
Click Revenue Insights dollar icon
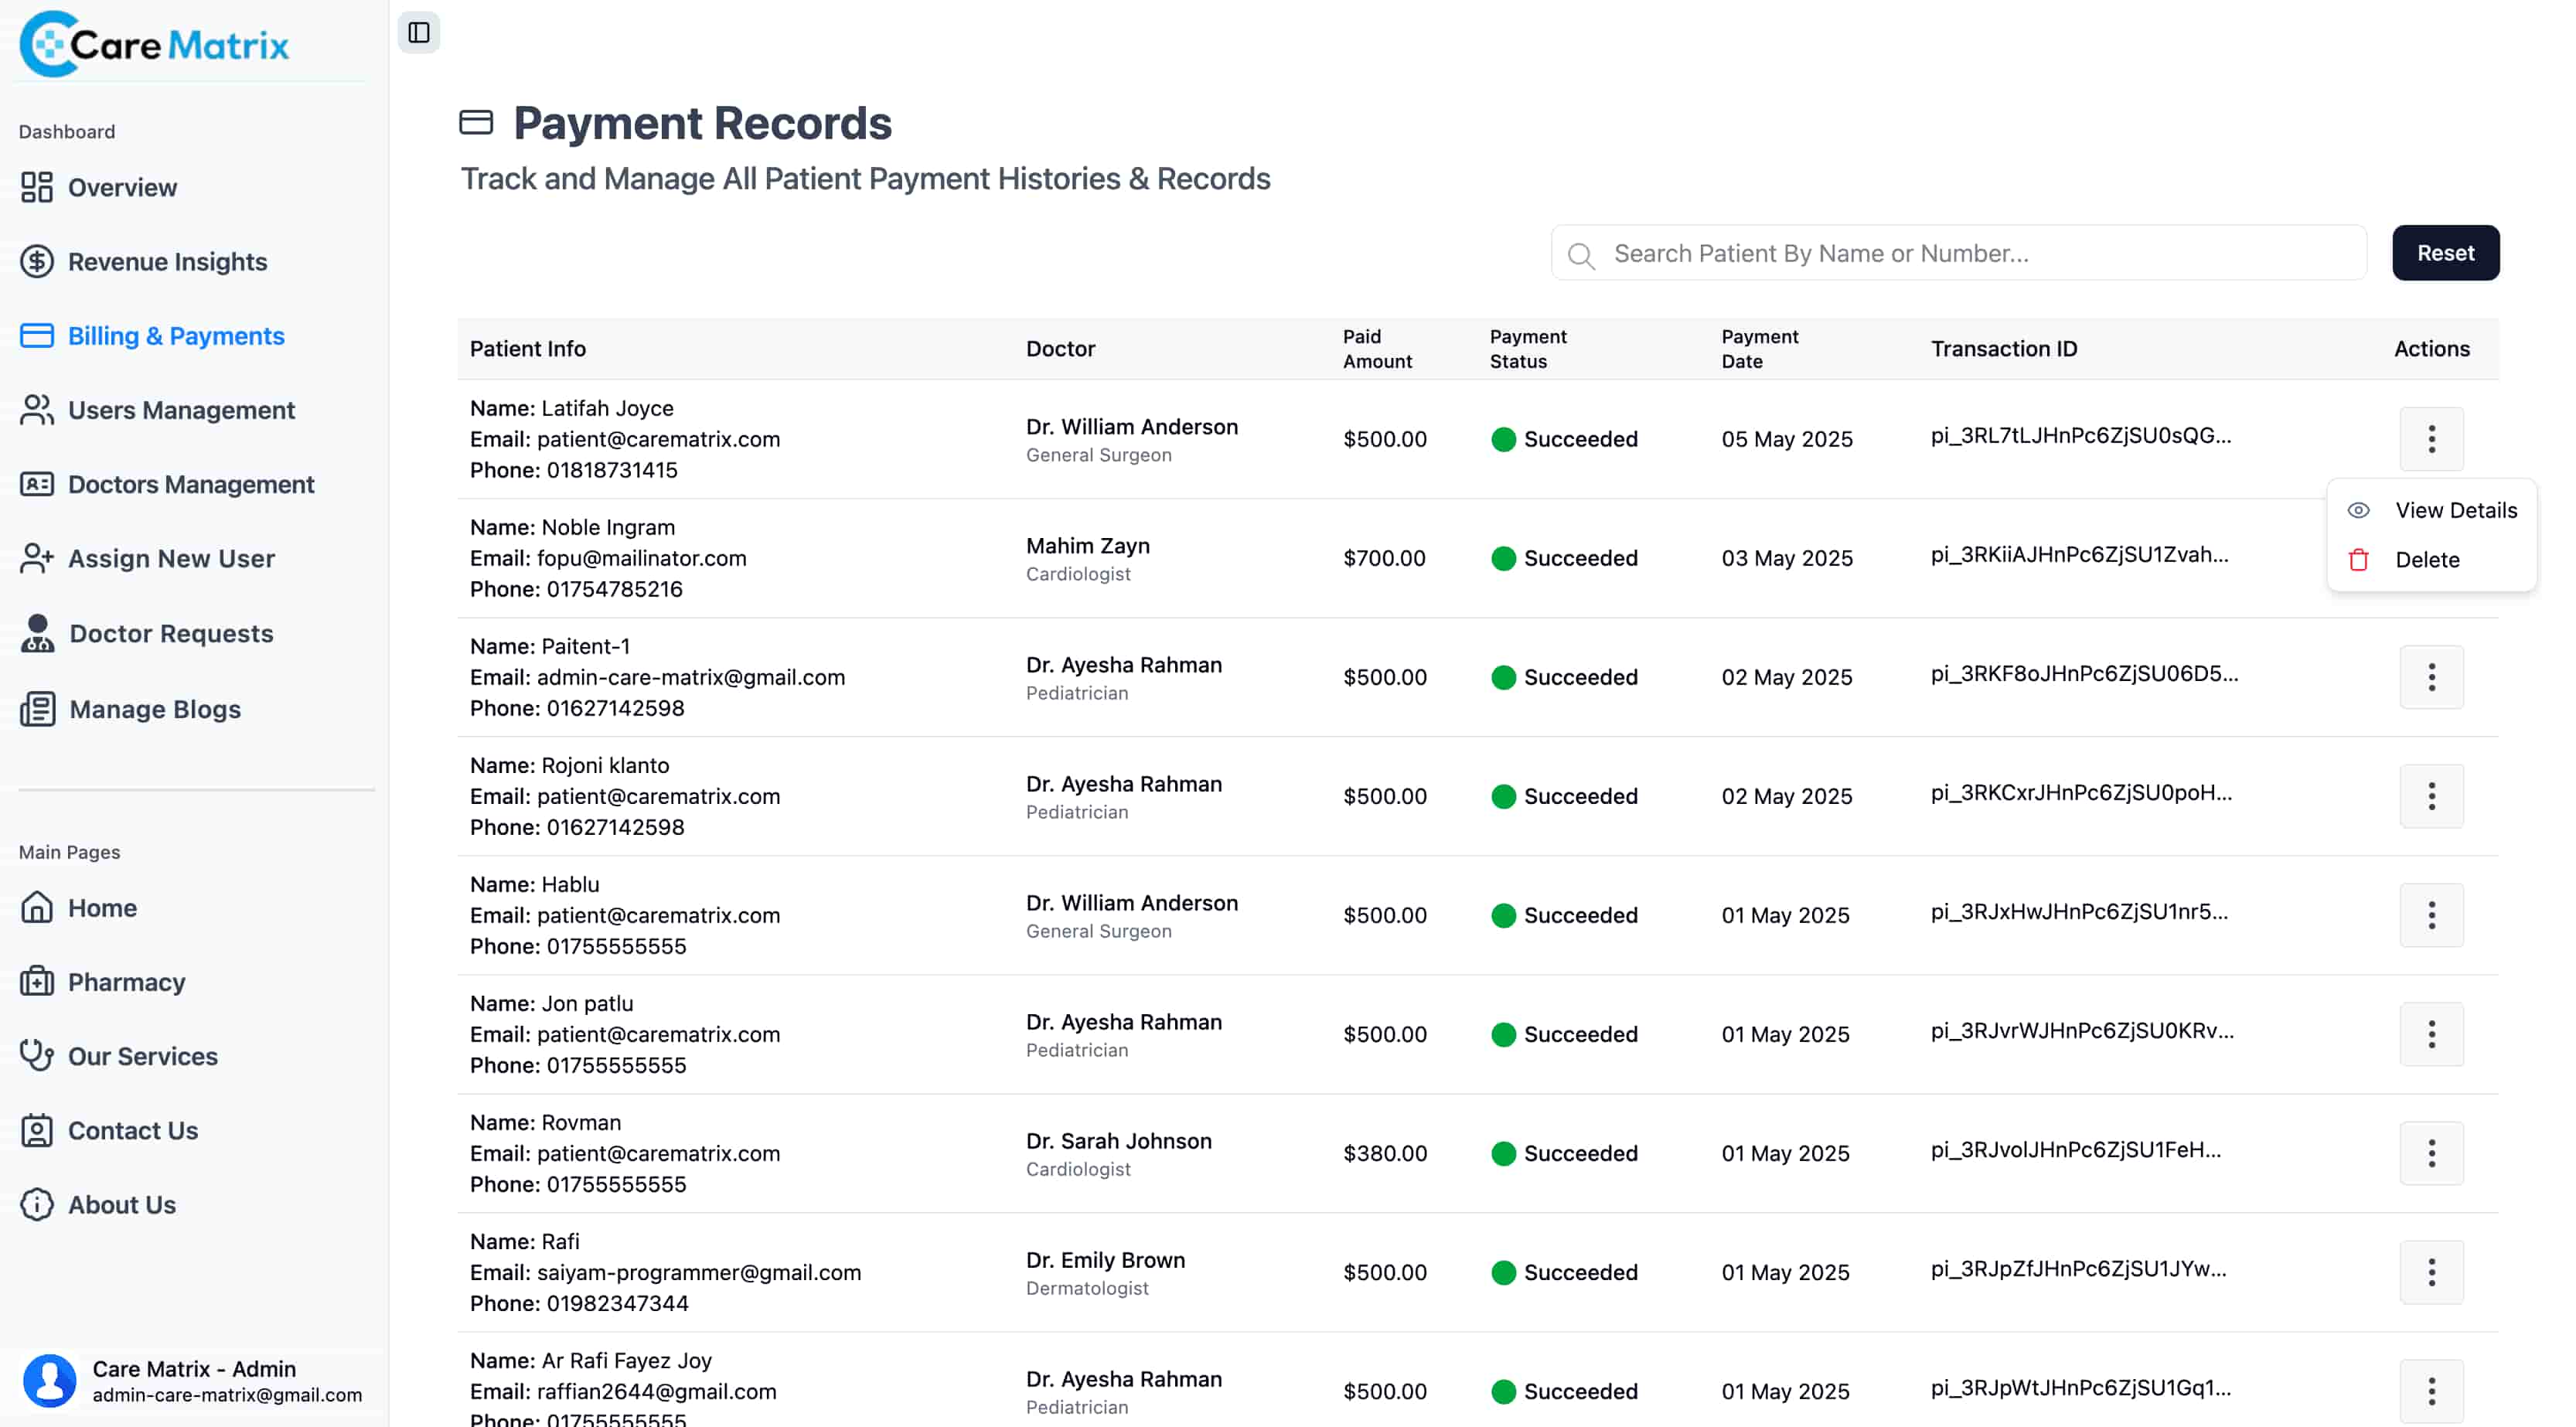(x=37, y=261)
